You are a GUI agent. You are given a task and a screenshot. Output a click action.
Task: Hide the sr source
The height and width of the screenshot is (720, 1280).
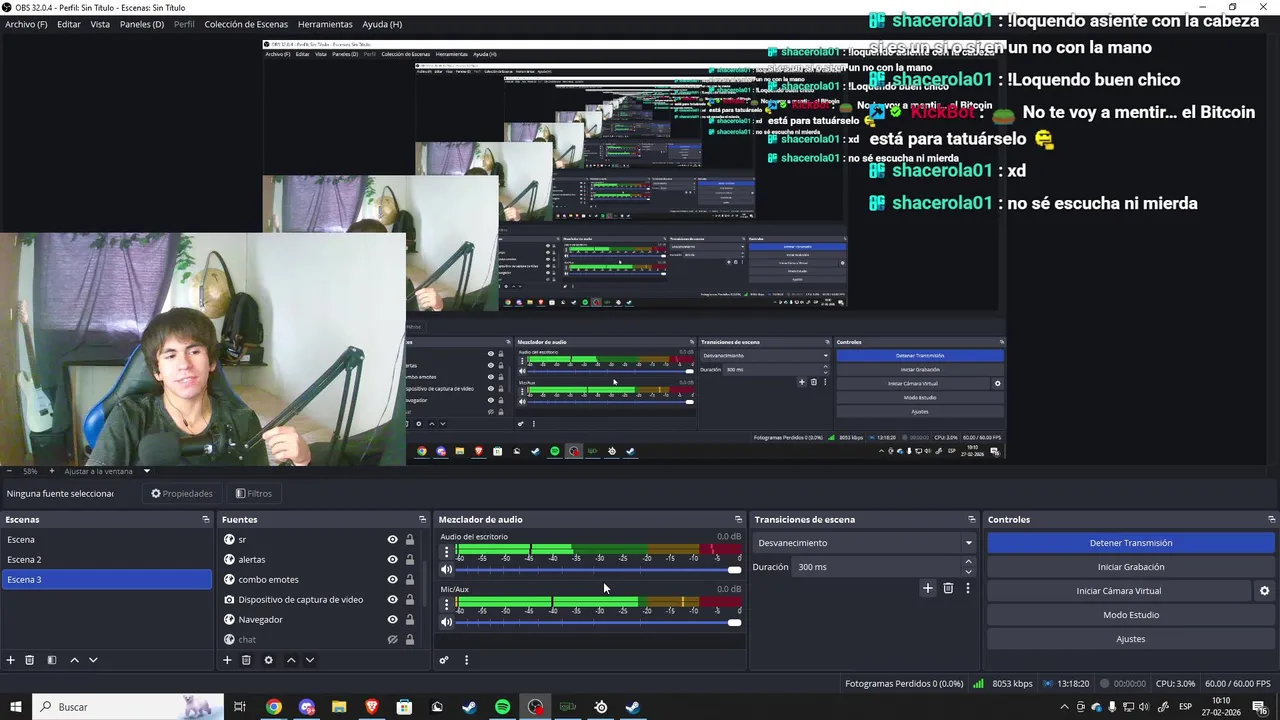[392, 540]
